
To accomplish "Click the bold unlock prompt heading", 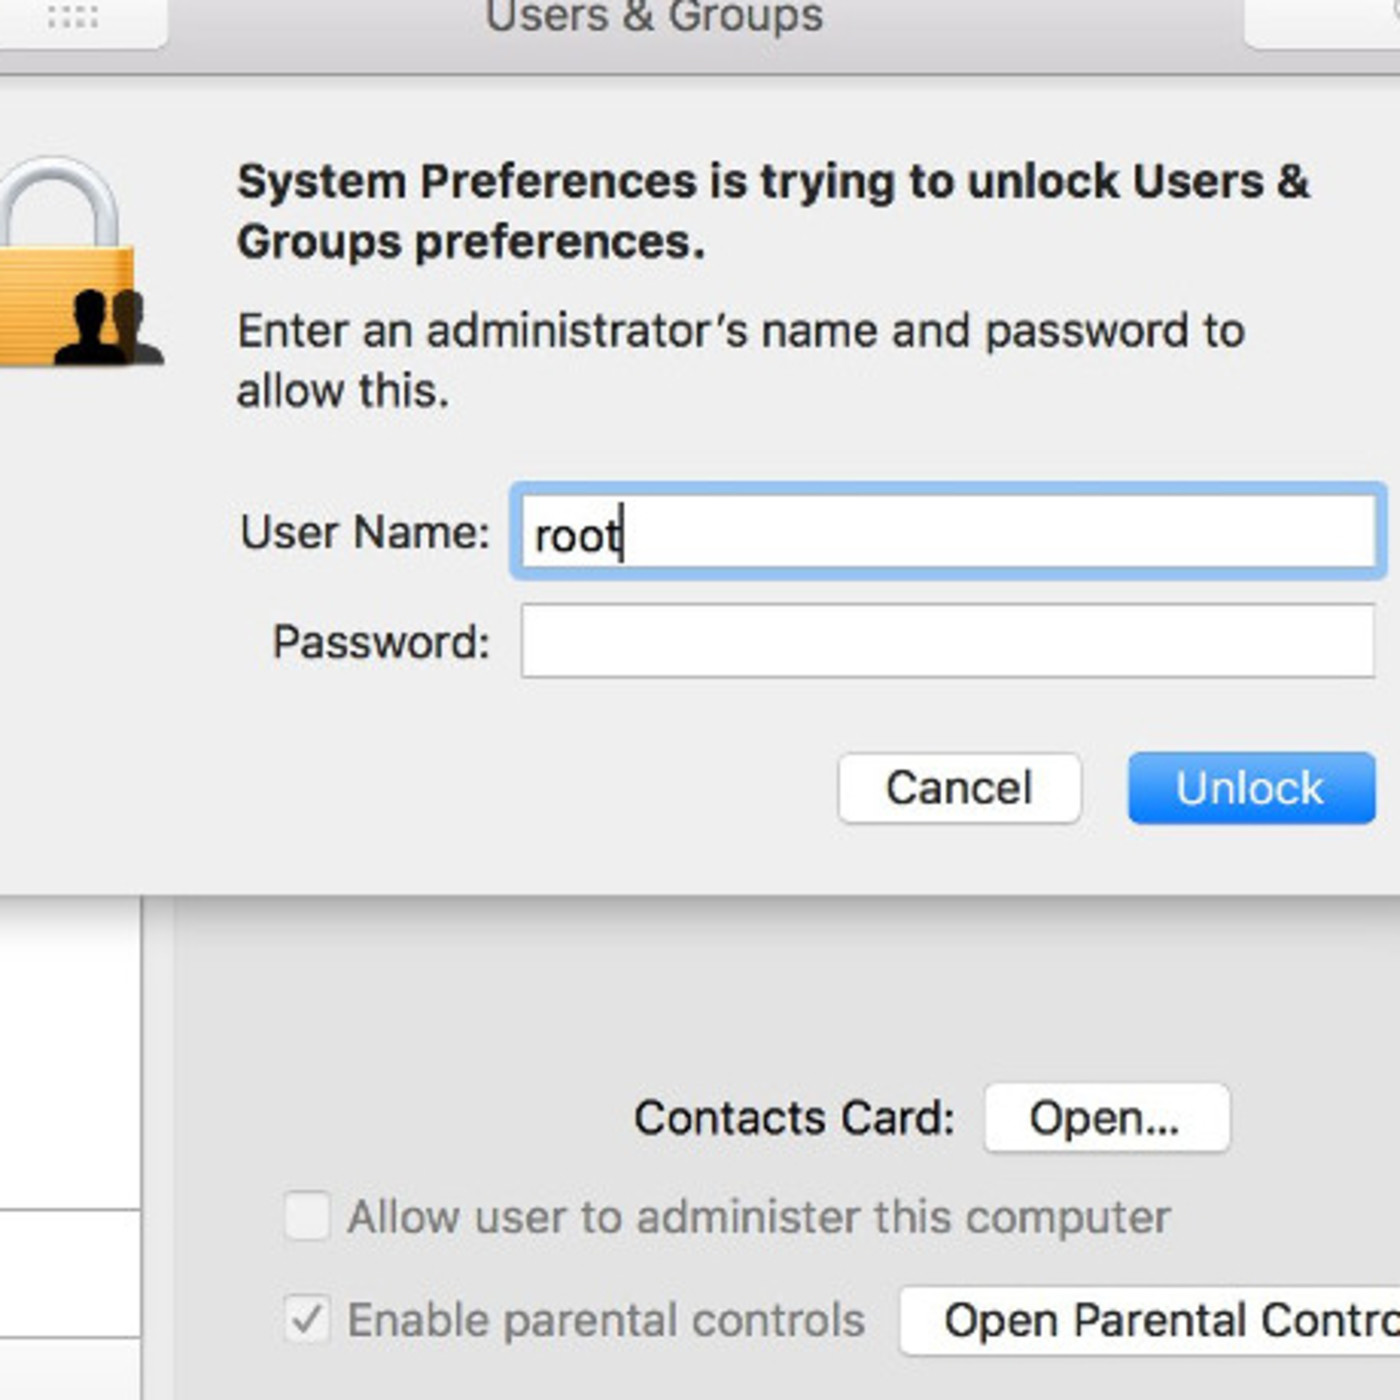I will [x=772, y=211].
